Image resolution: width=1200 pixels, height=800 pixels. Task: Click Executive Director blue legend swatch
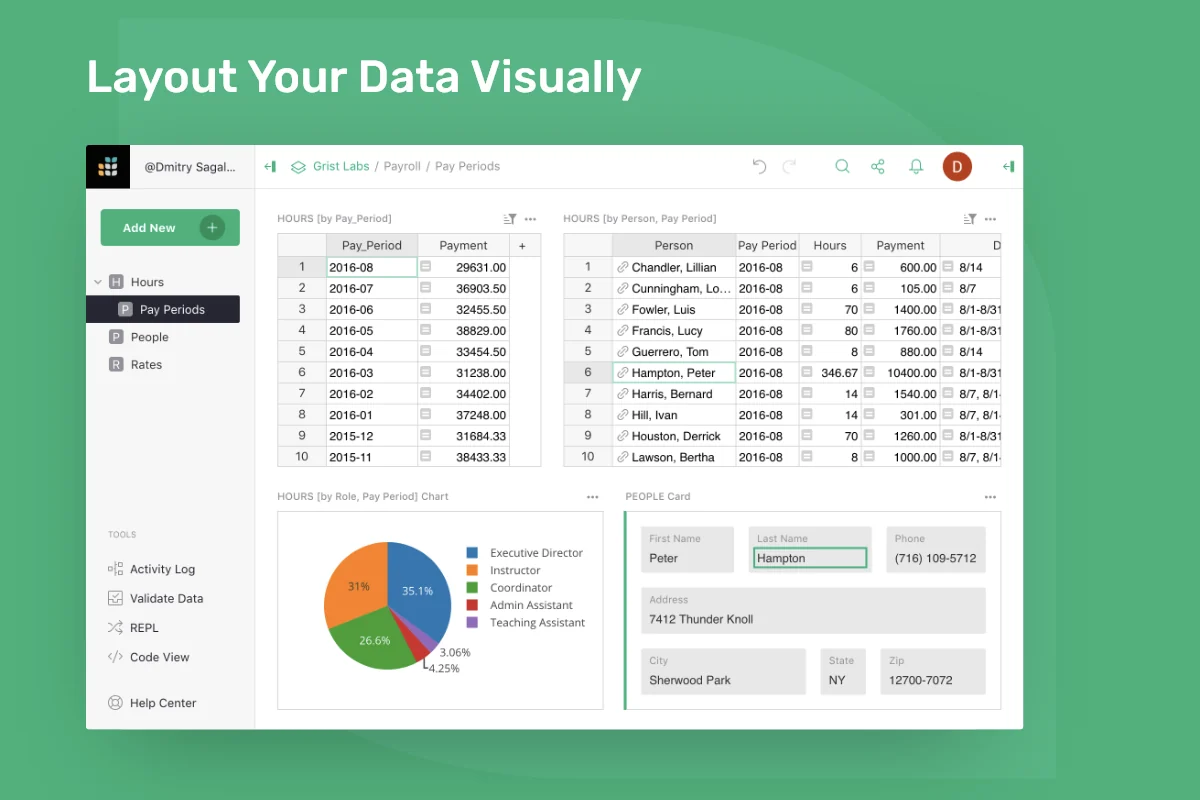(x=472, y=553)
